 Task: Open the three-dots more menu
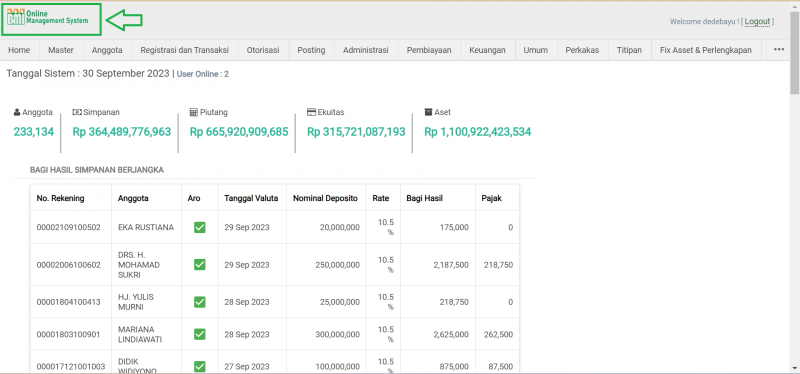tap(779, 49)
